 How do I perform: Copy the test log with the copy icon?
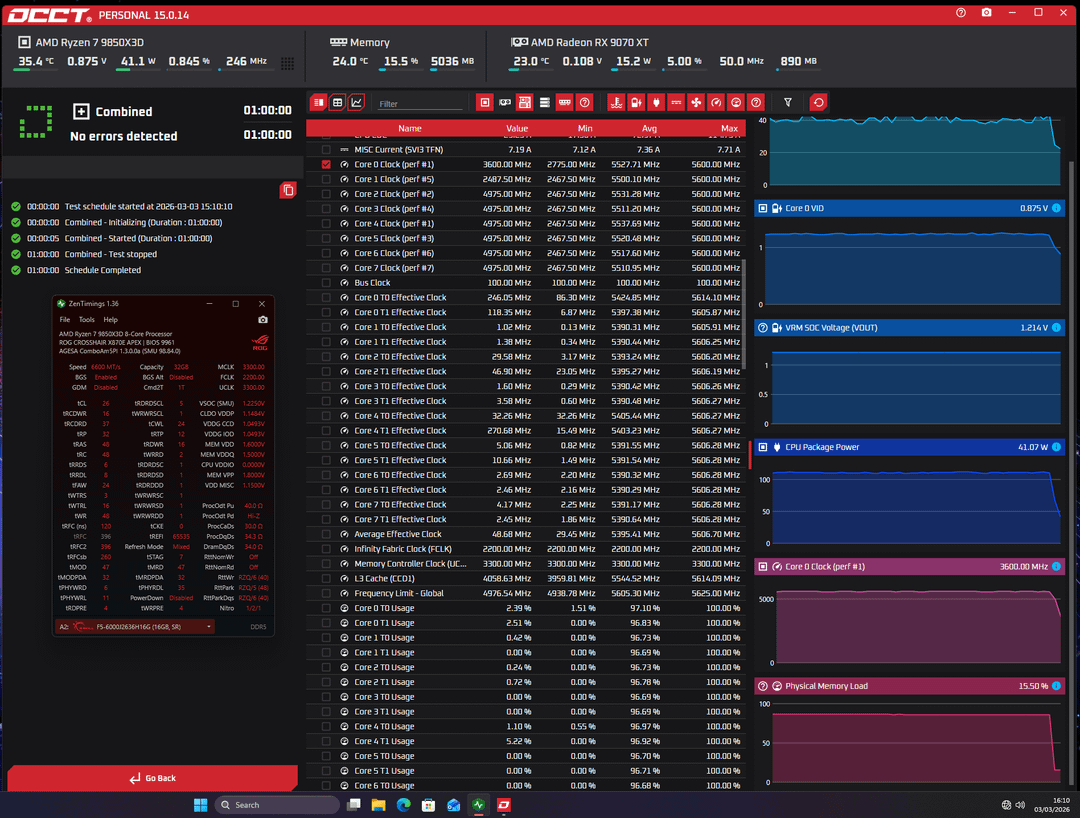(288, 190)
